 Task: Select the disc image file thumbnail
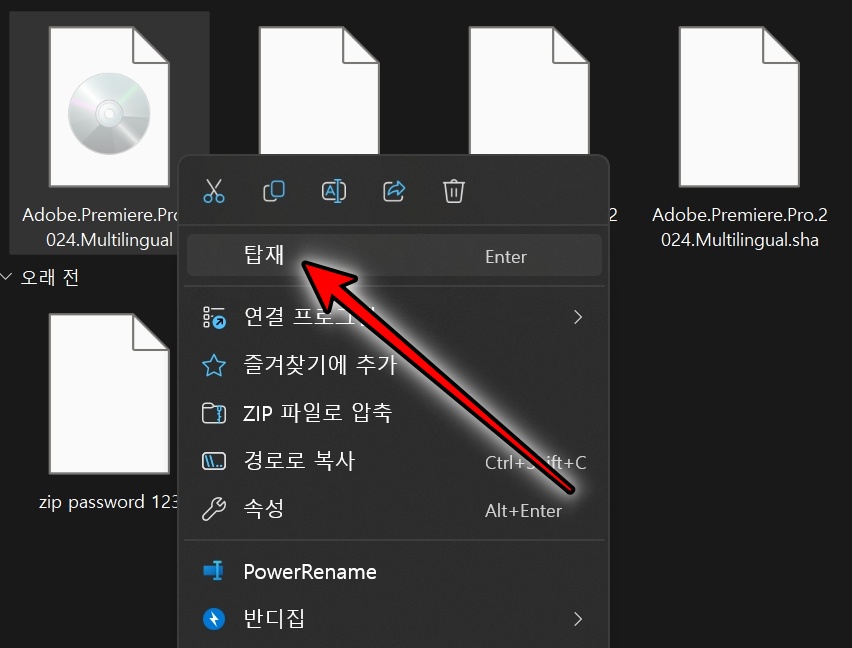click(109, 107)
